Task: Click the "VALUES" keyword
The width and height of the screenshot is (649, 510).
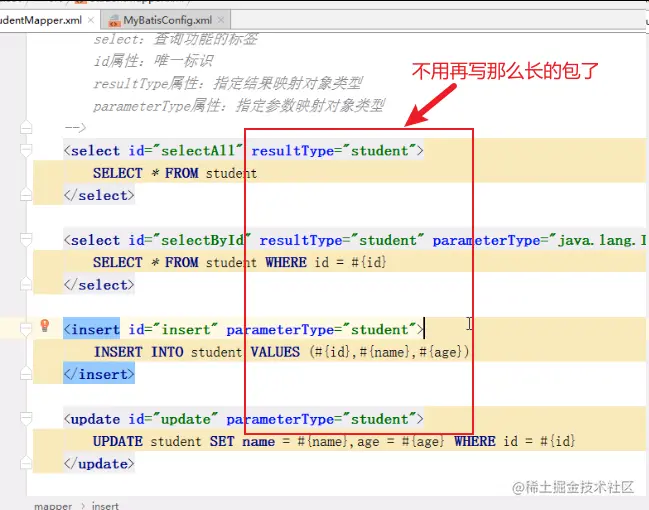Action: tap(275, 352)
